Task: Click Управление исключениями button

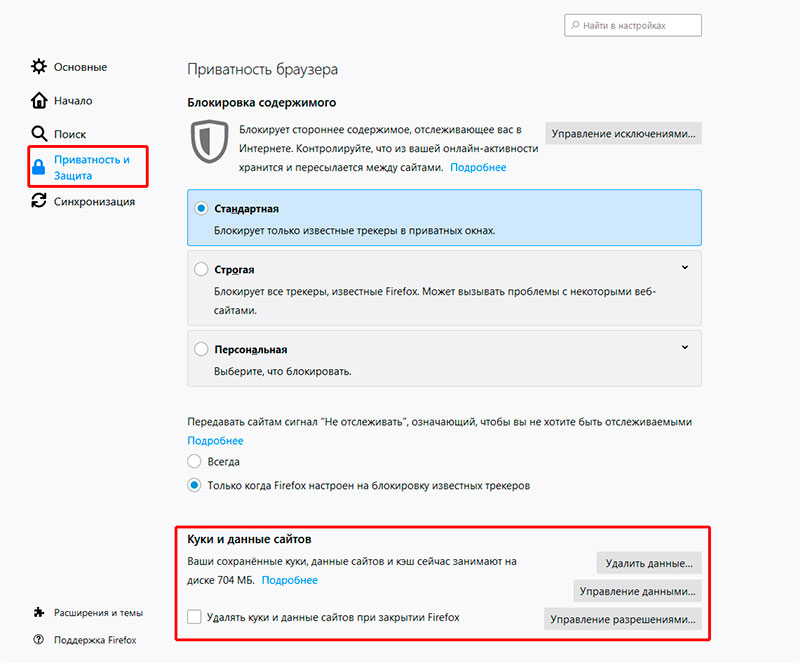Action: pyautogui.click(x=623, y=132)
